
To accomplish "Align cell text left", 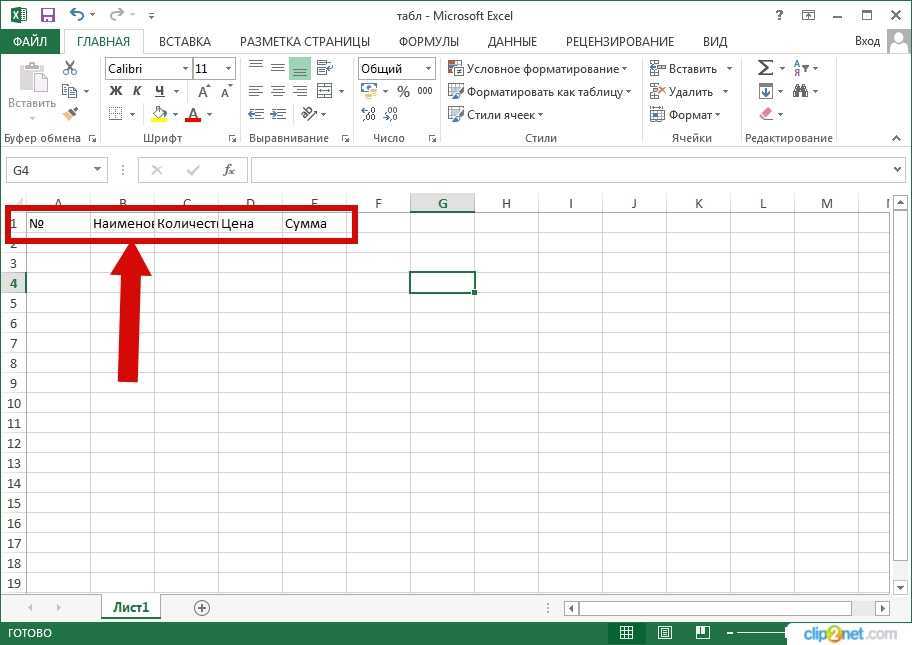I will click(x=256, y=91).
